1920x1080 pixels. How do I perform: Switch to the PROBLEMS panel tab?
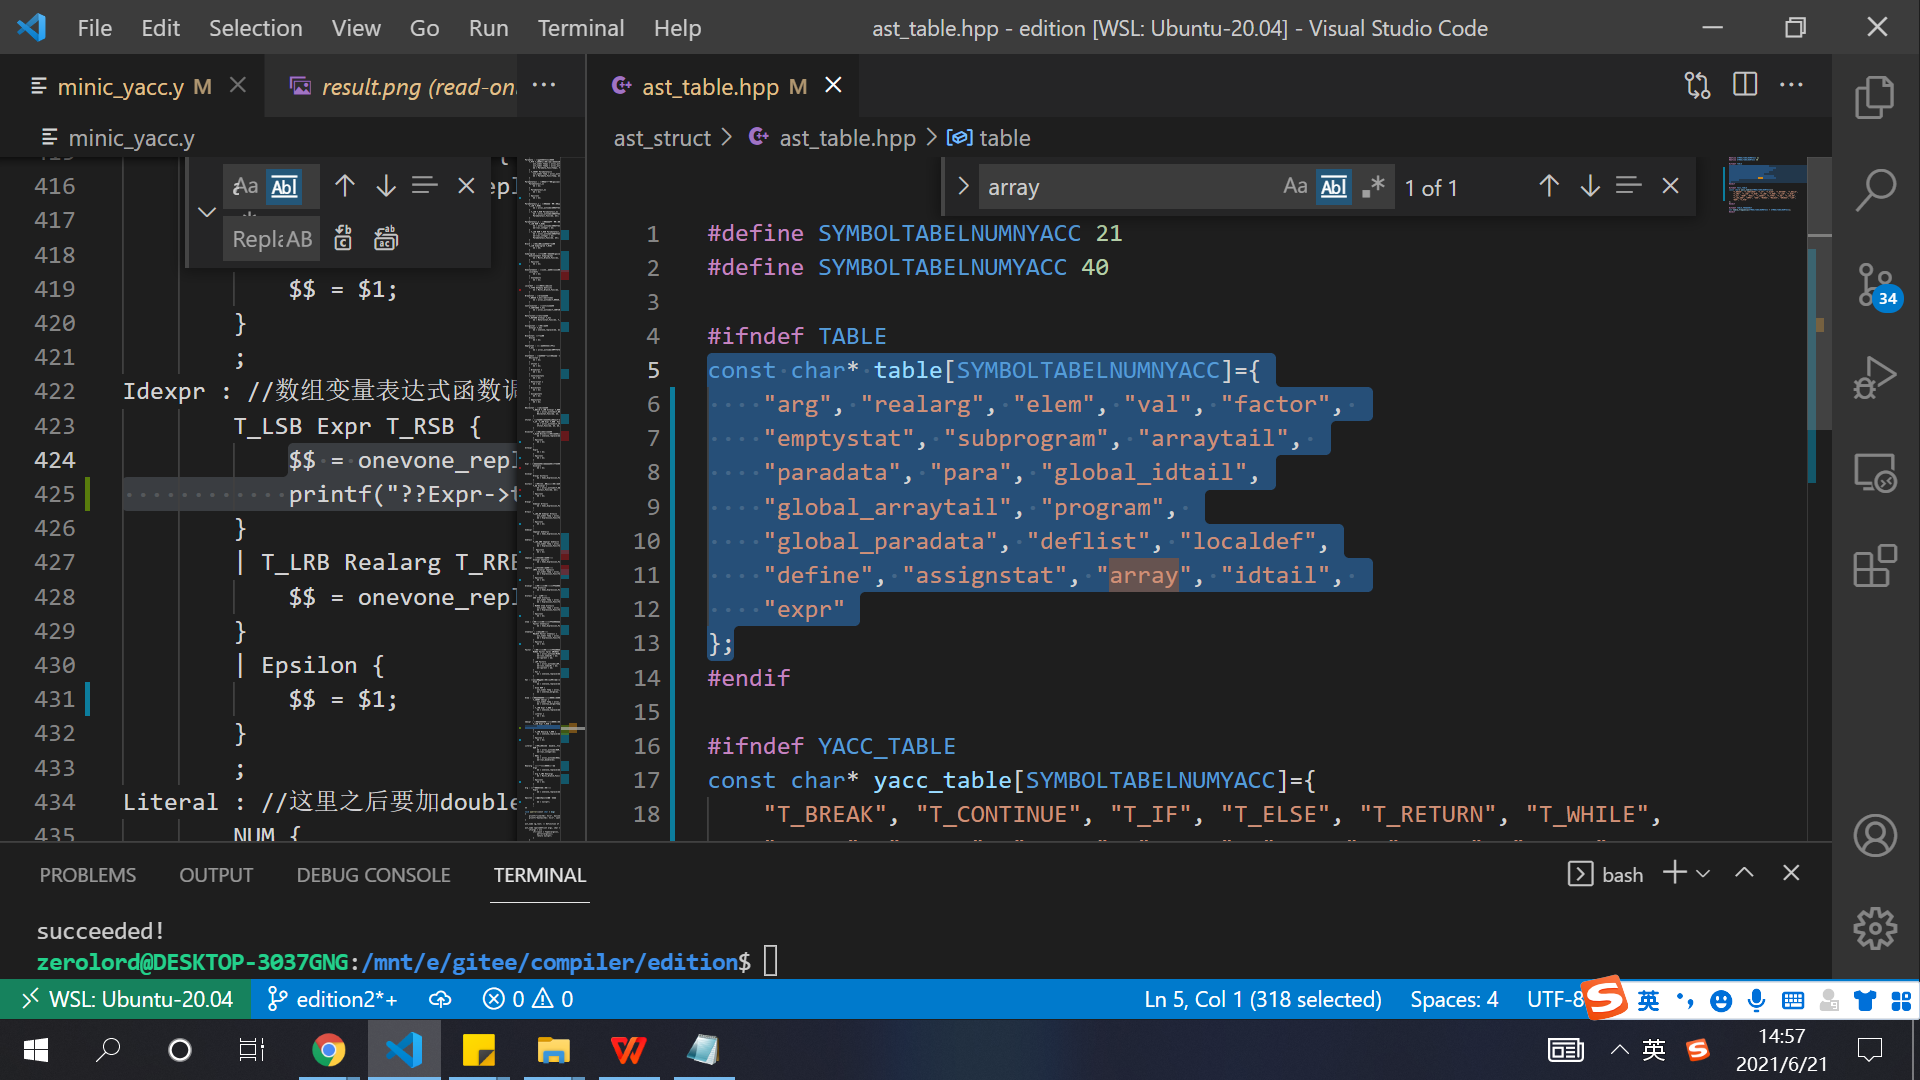tap(88, 875)
